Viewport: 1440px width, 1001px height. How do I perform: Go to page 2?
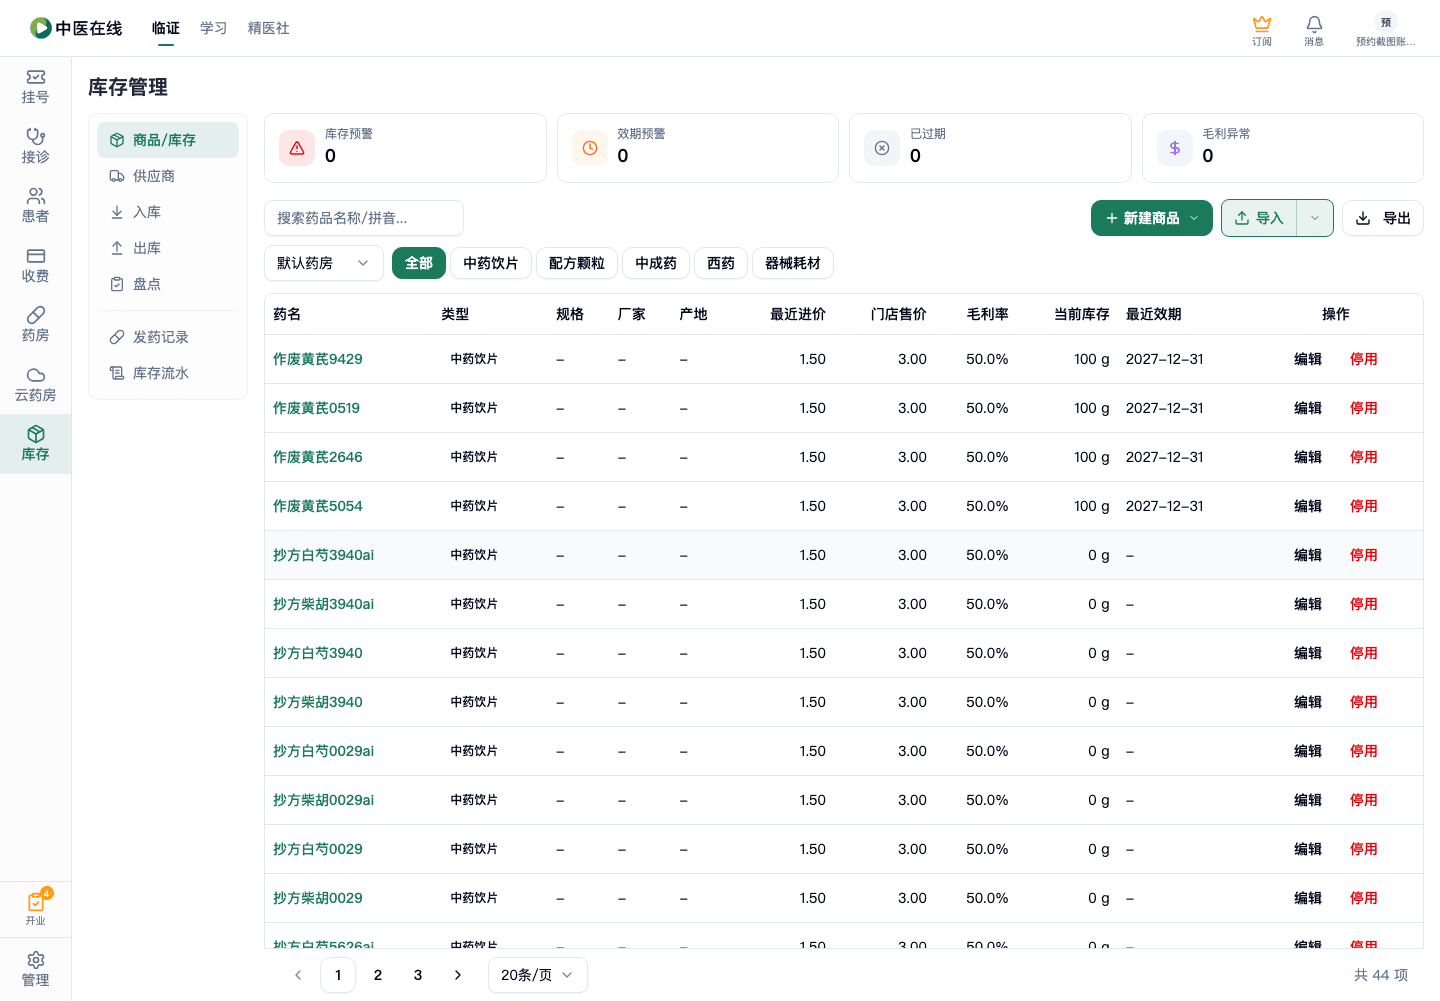[x=378, y=975]
